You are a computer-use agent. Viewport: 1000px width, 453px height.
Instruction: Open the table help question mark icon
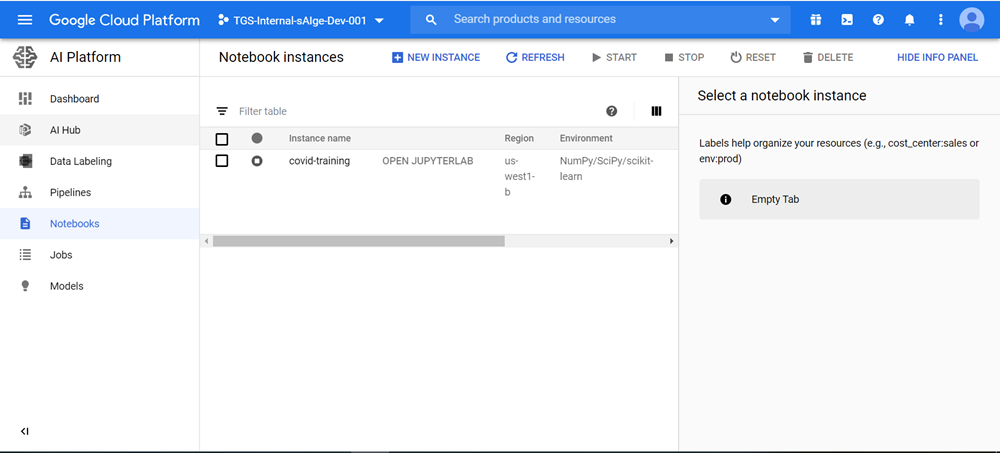pos(612,111)
